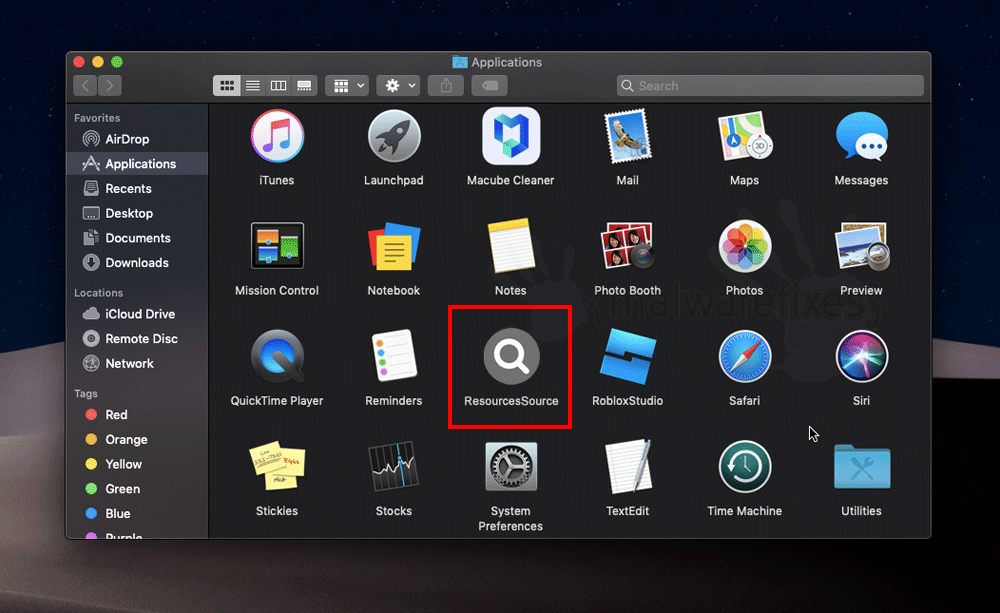This screenshot has height=613, width=1000.
Task: Filter by the Blue tag
Action: click(x=137, y=513)
